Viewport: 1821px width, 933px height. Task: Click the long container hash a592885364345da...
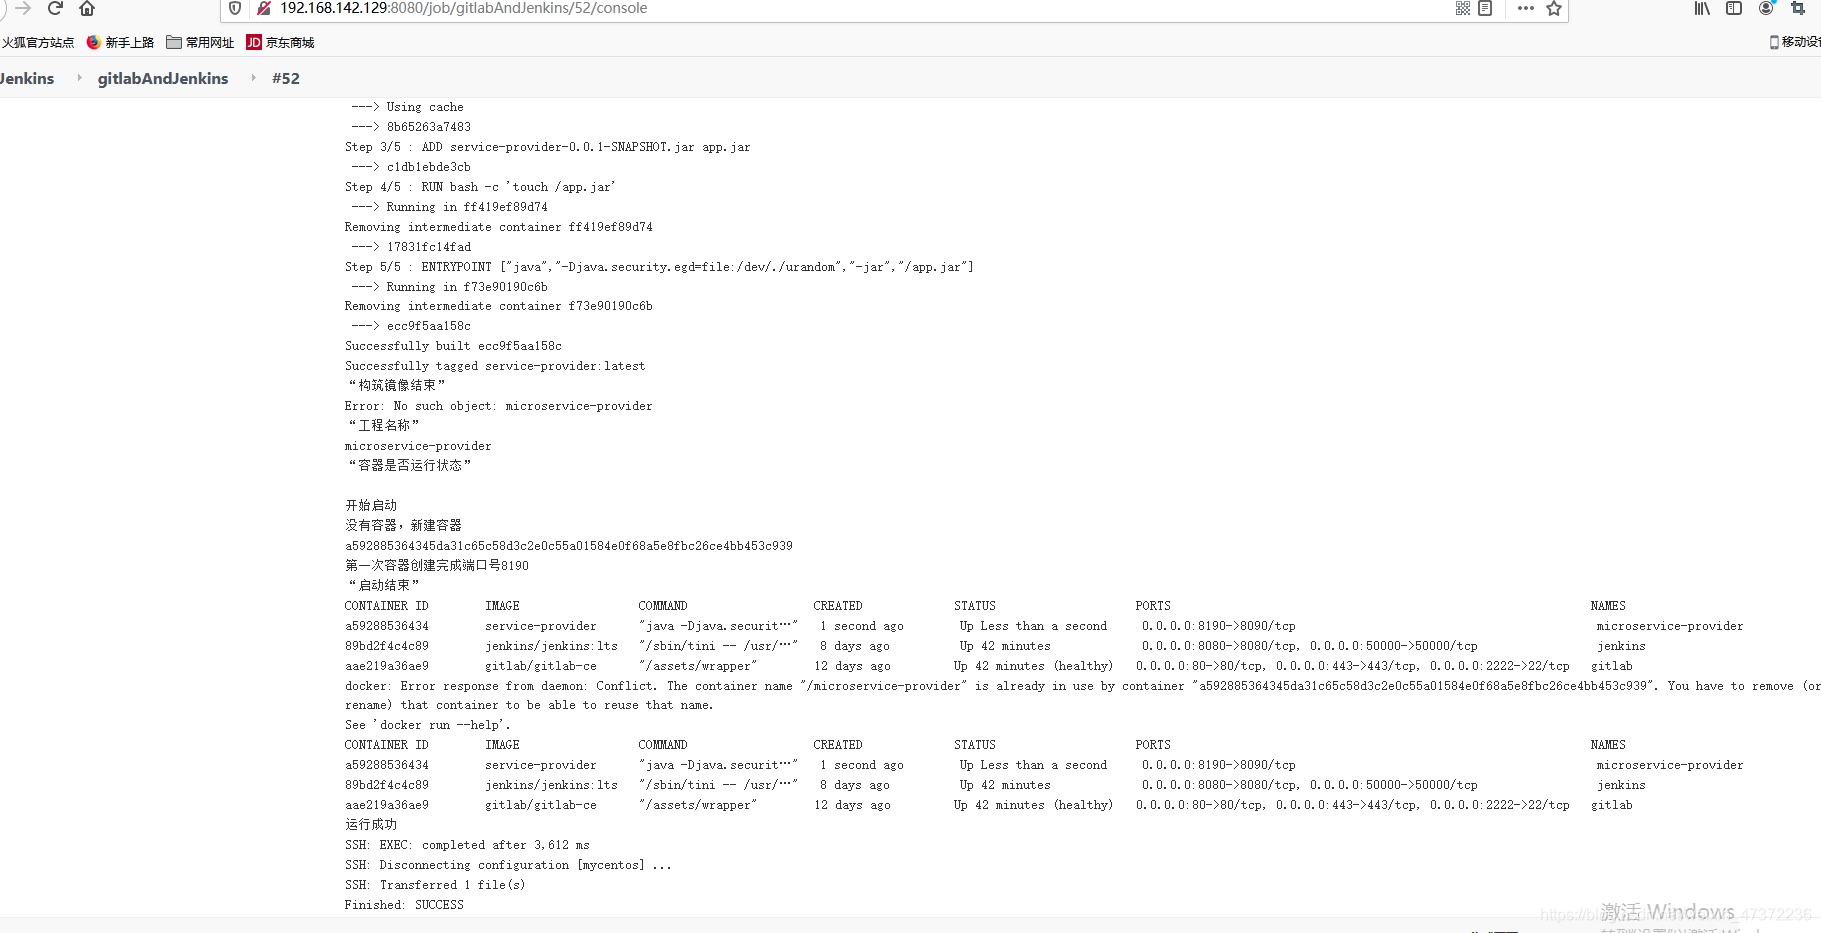tap(569, 546)
